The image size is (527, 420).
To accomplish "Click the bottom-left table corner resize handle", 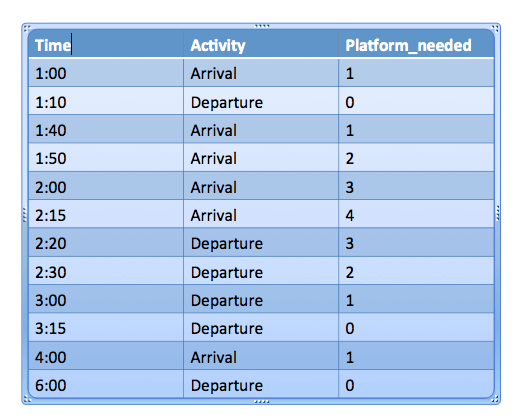I will 27,399.
